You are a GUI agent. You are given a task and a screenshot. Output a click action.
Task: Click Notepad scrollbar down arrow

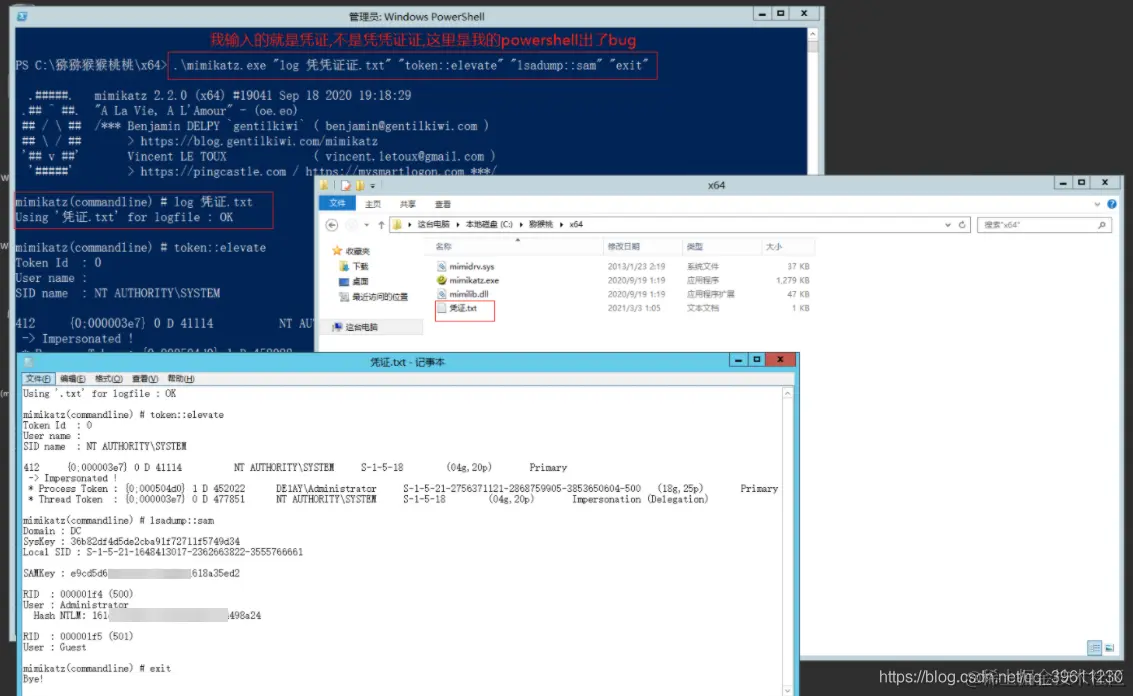coord(788,689)
